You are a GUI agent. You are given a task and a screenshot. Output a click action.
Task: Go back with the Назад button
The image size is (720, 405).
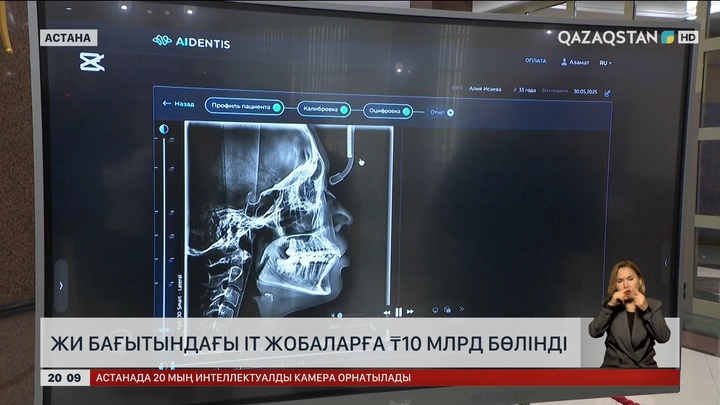tap(179, 103)
